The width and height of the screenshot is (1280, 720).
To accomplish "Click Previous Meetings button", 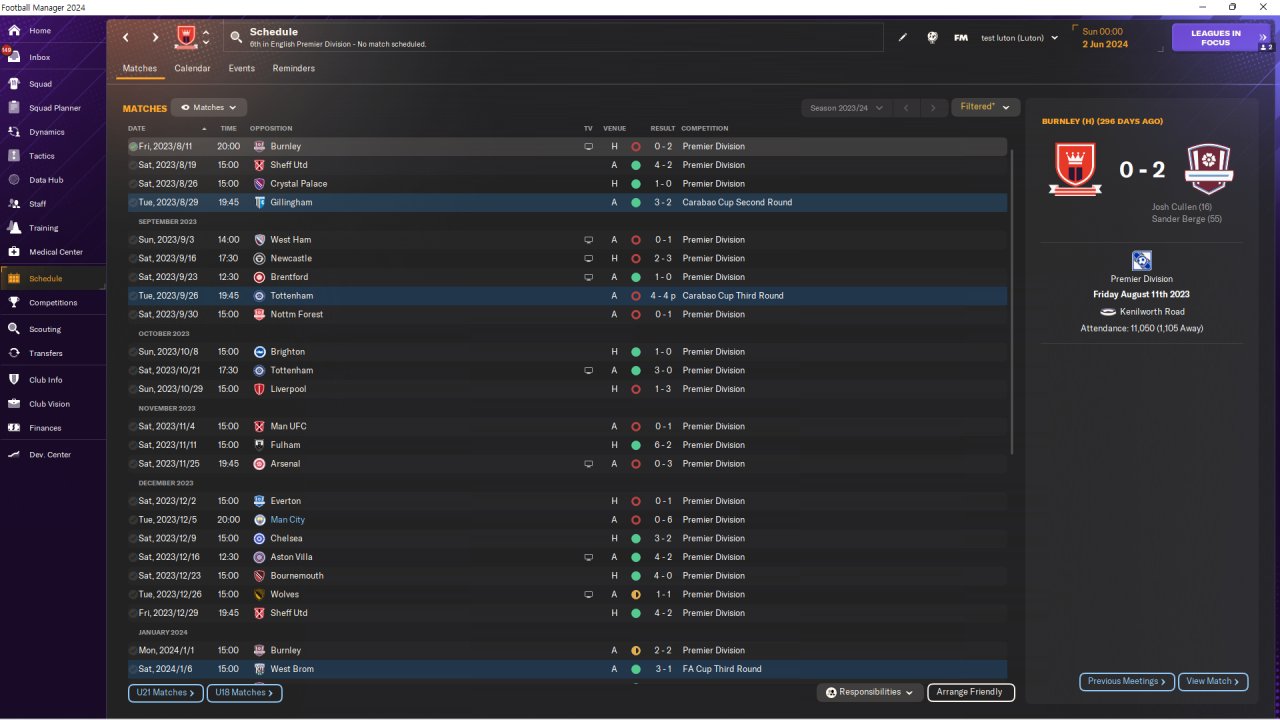I will pyautogui.click(x=1126, y=681).
